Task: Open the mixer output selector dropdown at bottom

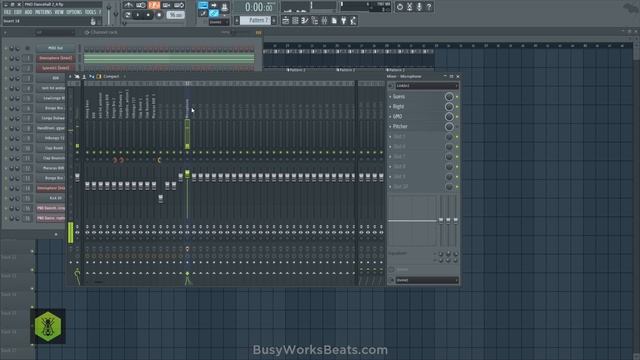Action: (427, 280)
